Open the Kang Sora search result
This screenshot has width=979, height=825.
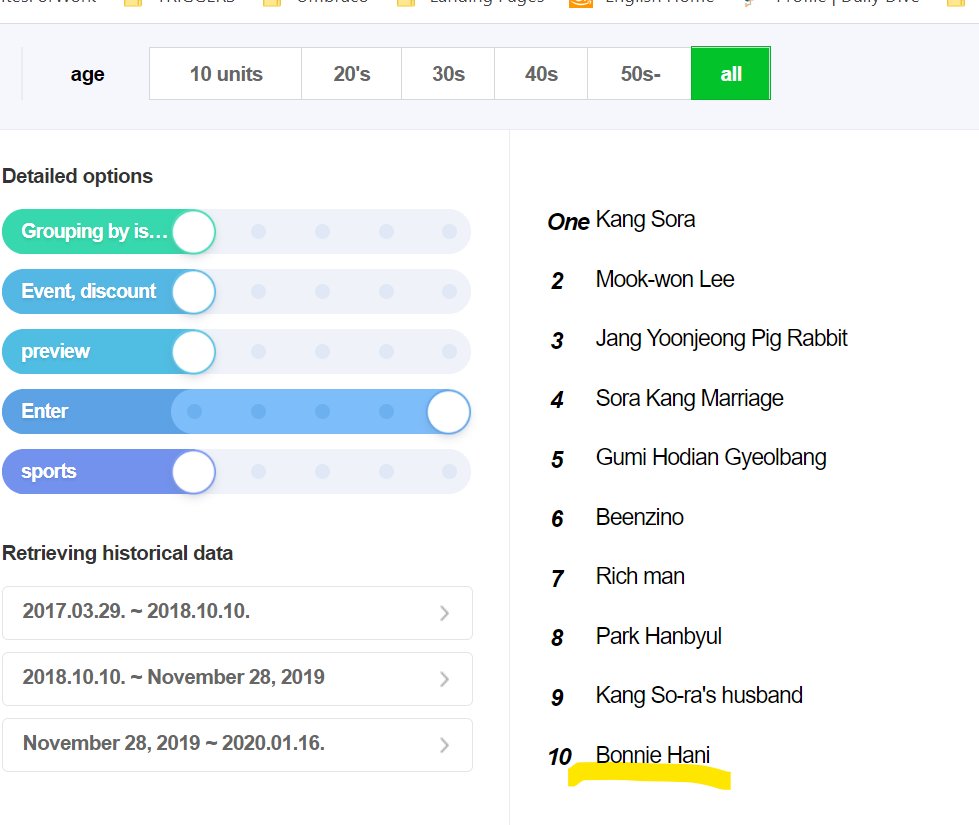[x=644, y=219]
